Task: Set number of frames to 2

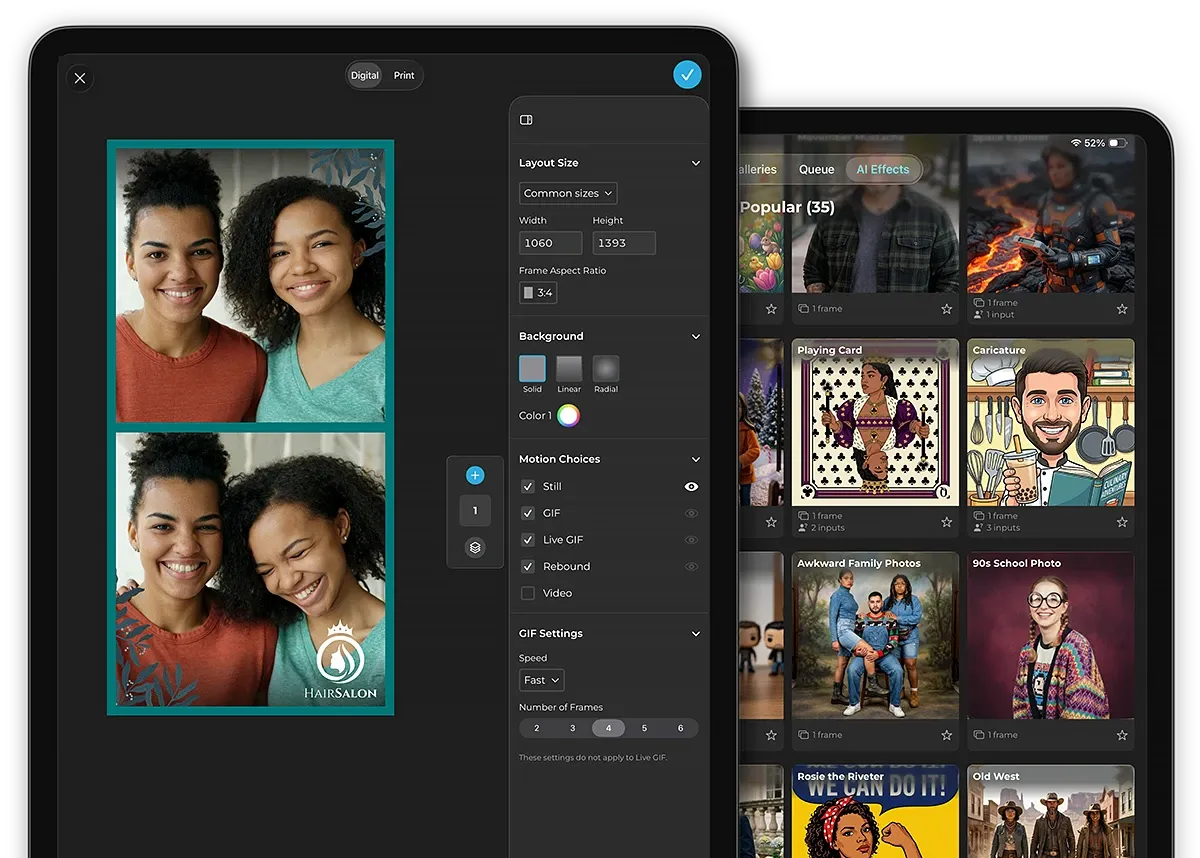Action: point(537,728)
